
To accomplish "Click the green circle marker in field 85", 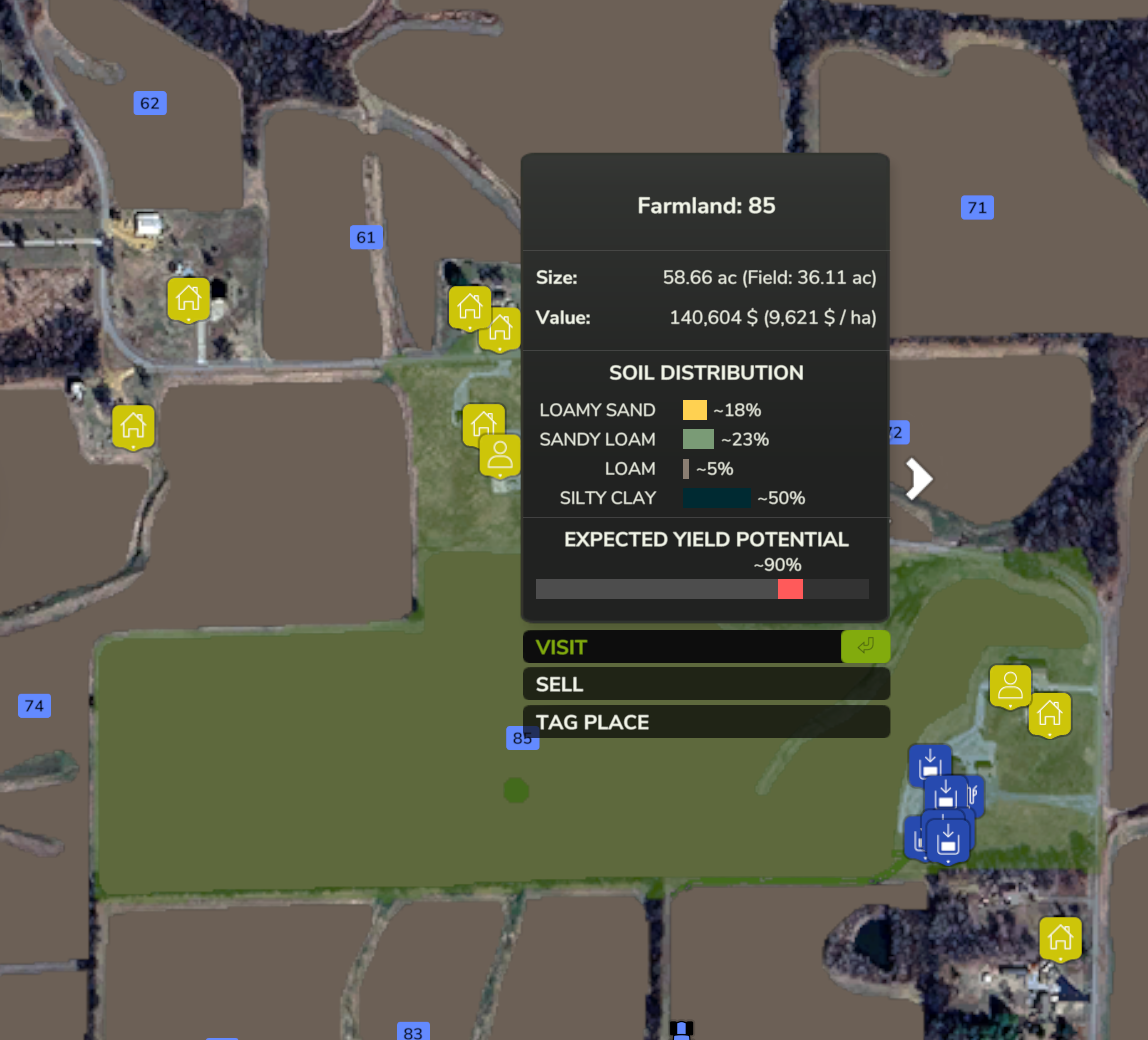I will pyautogui.click(x=516, y=790).
